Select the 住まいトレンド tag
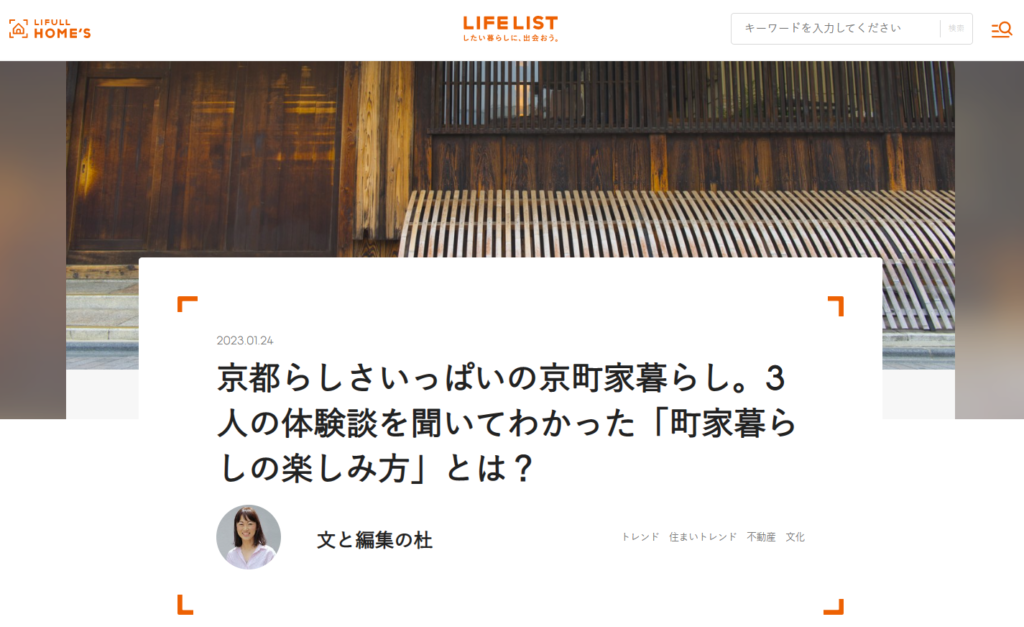This screenshot has width=1024, height=627. (703, 537)
